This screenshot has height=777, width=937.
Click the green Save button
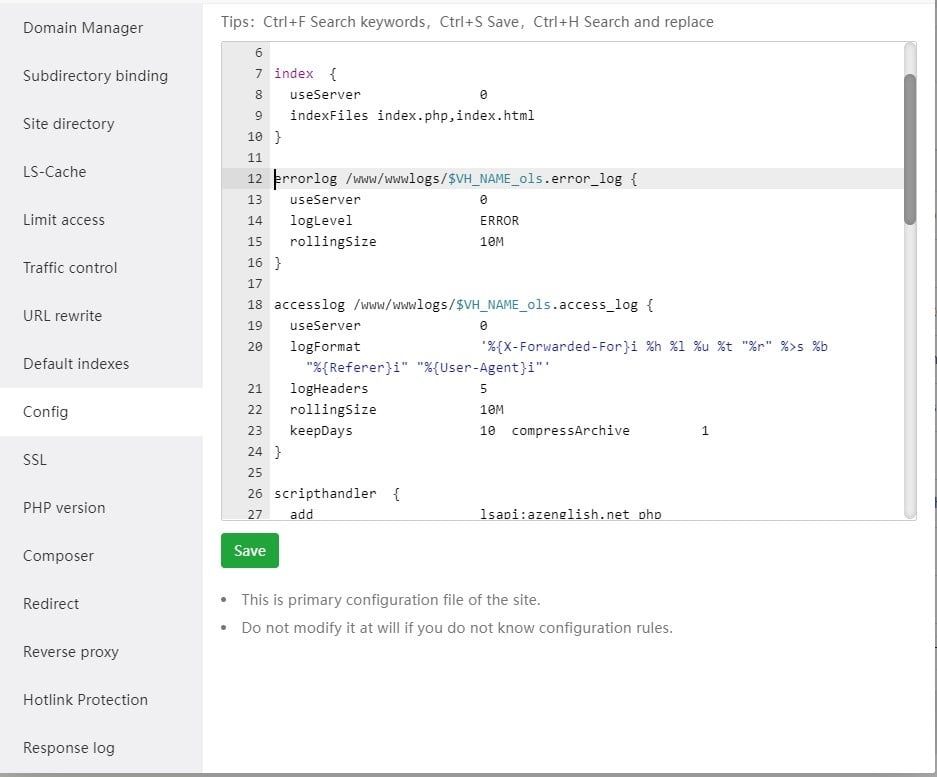pos(250,551)
